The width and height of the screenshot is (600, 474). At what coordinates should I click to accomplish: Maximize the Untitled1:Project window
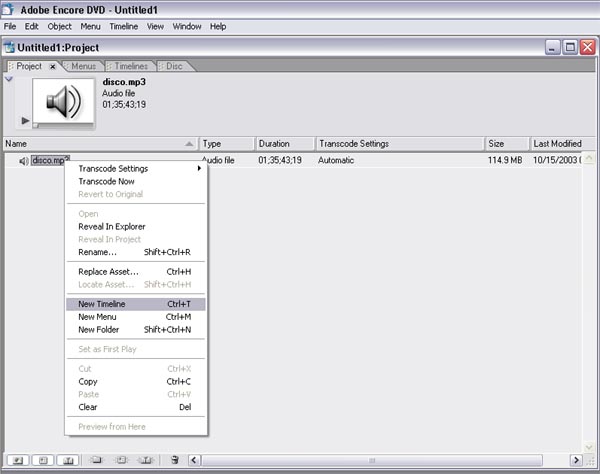[570, 48]
